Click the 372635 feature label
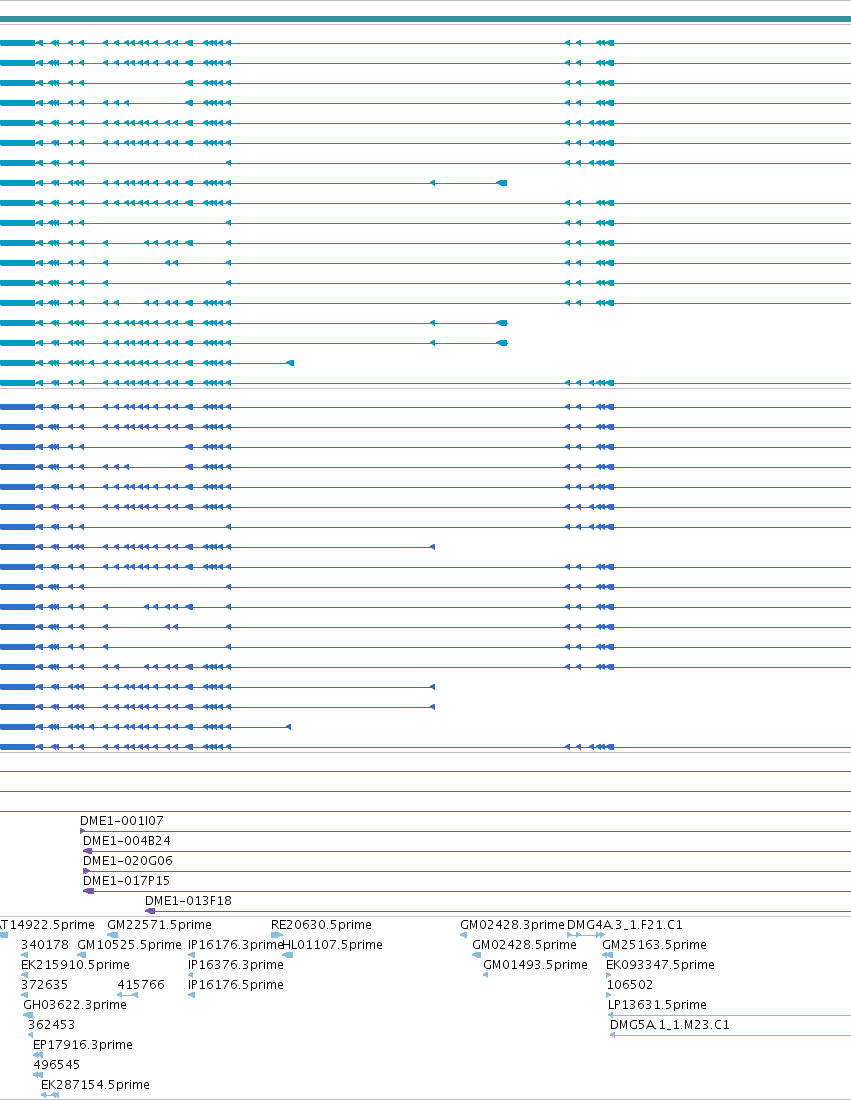This screenshot has width=851, height=1100. (x=45, y=985)
